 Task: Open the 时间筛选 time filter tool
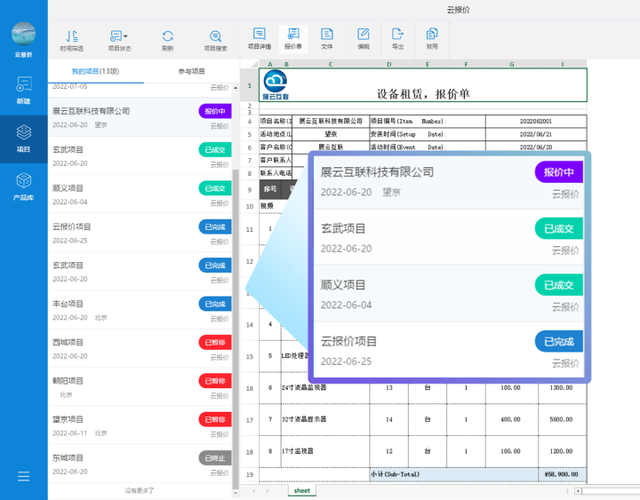pos(72,40)
